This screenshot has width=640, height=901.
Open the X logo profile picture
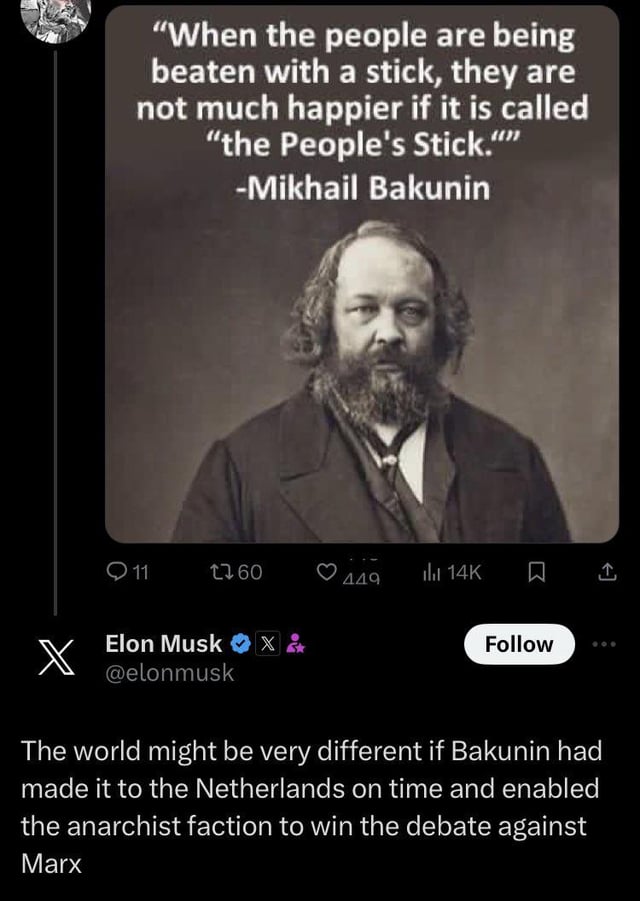(x=56, y=656)
